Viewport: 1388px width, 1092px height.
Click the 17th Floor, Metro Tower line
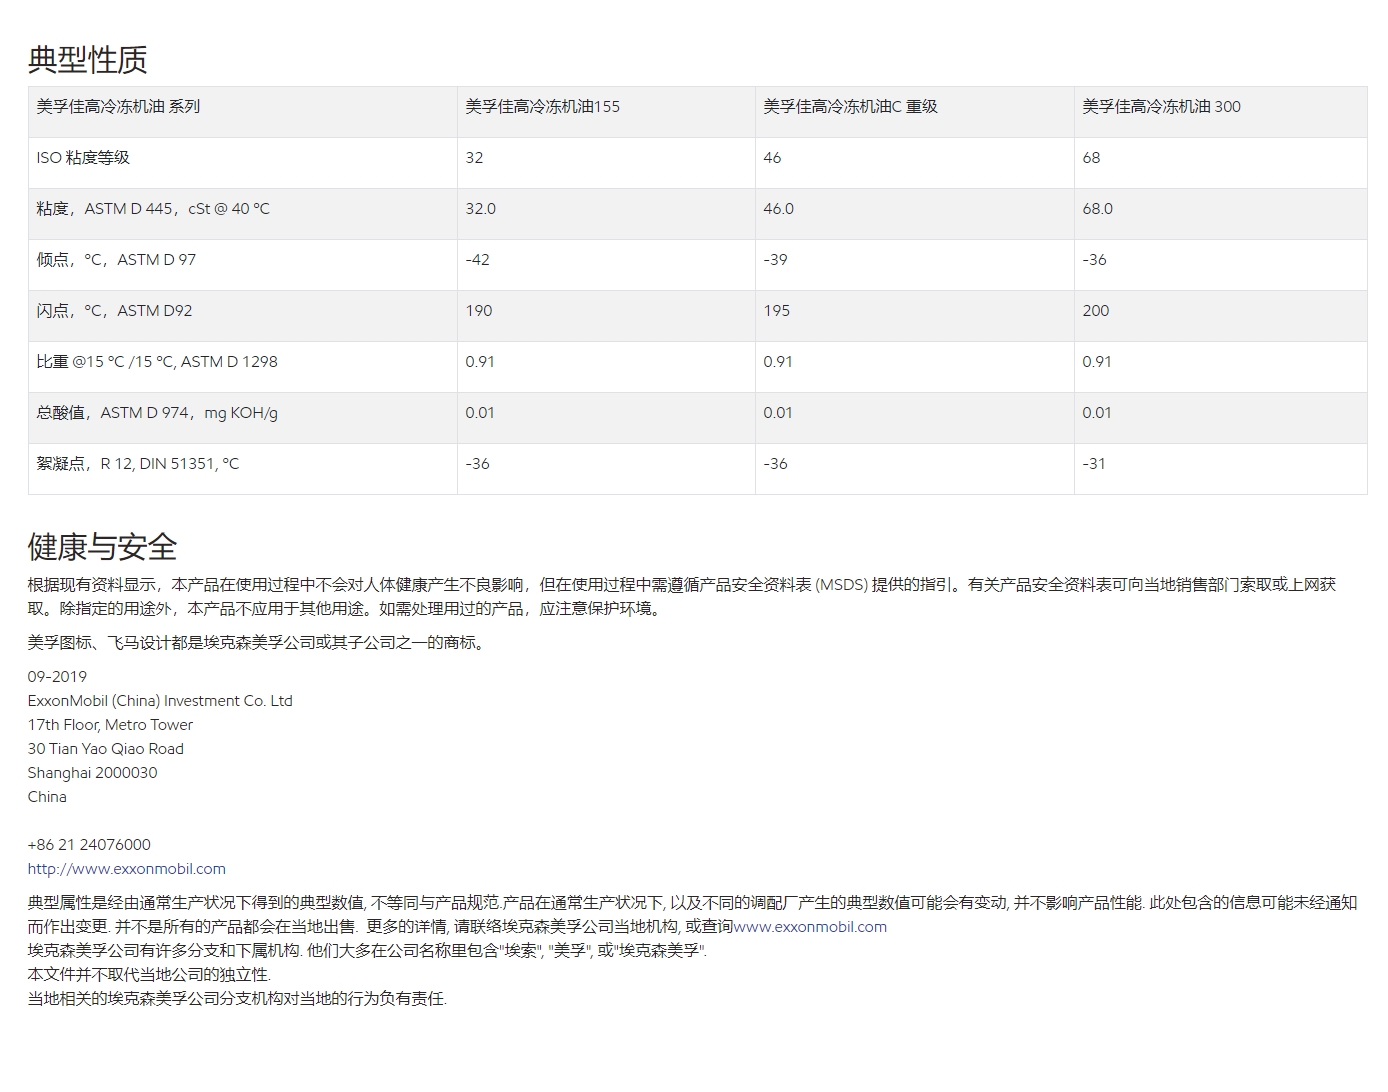click(110, 725)
